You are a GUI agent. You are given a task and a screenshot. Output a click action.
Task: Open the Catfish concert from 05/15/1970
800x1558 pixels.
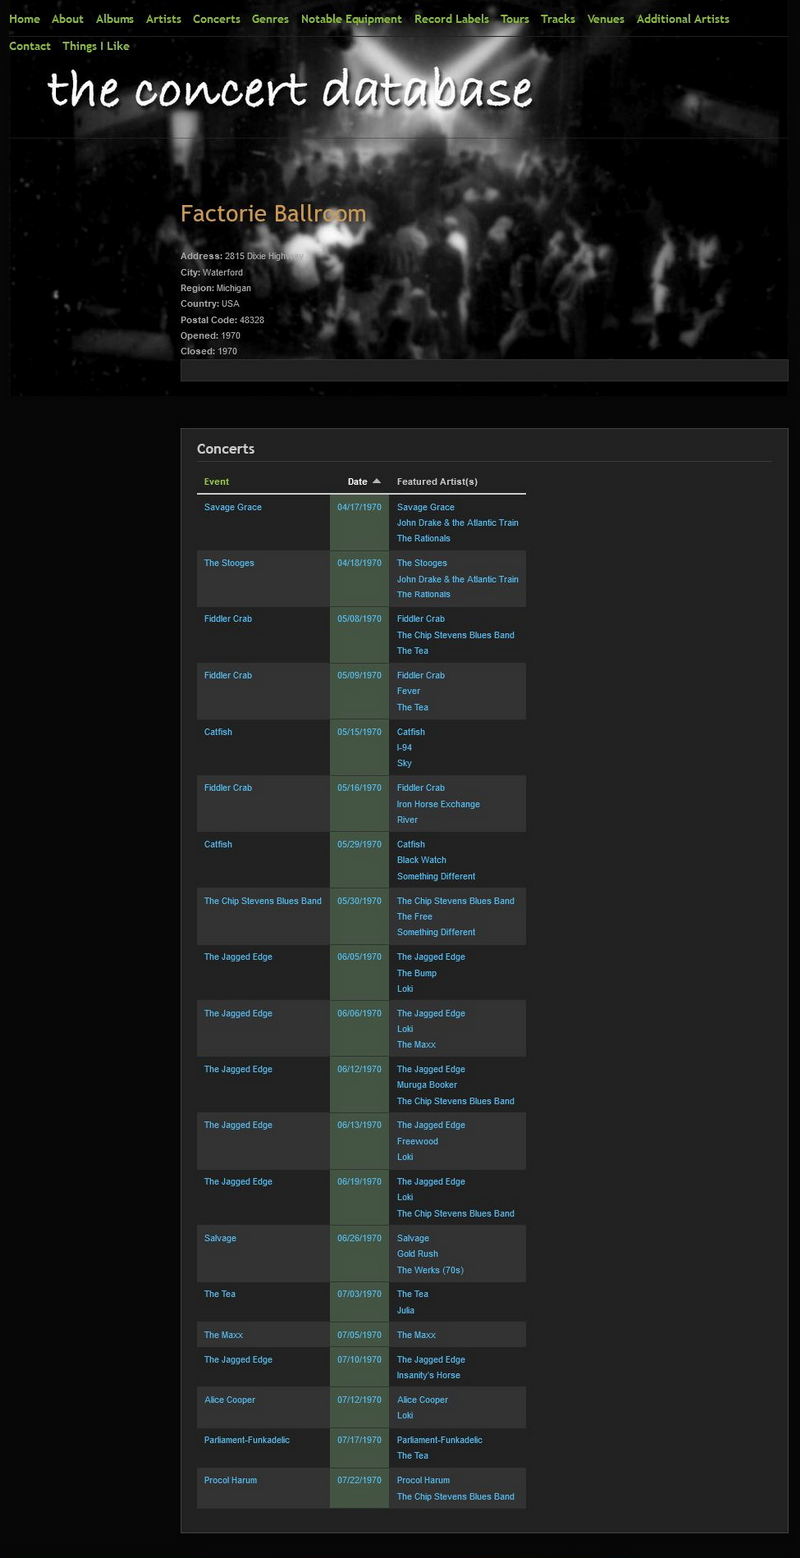[x=219, y=731]
